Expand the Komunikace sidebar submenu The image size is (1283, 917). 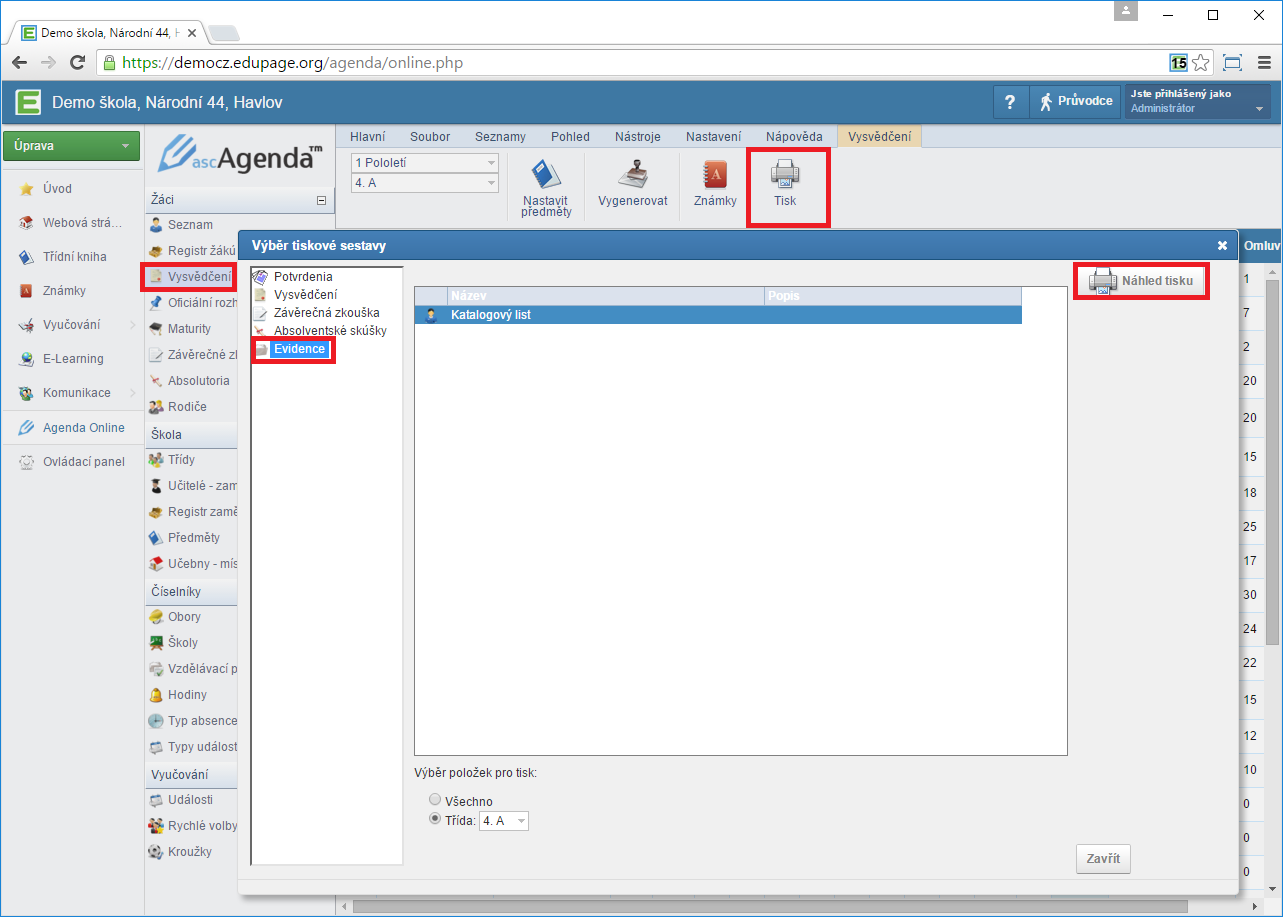point(132,393)
